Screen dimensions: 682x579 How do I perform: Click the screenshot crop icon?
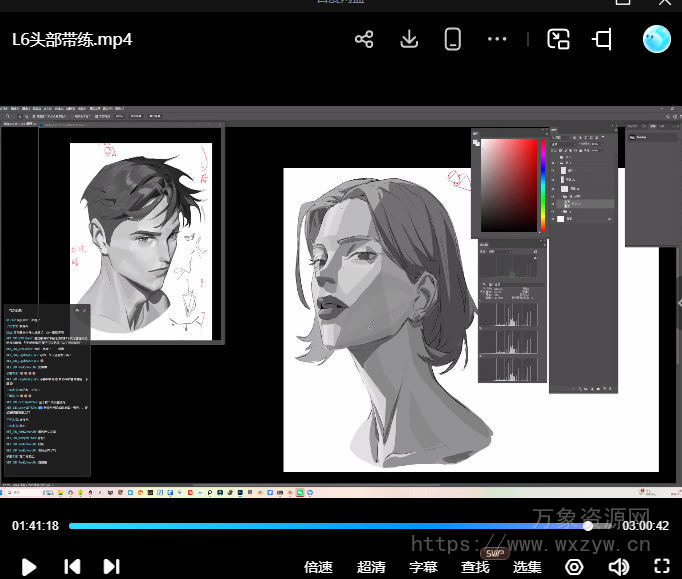[602, 40]
